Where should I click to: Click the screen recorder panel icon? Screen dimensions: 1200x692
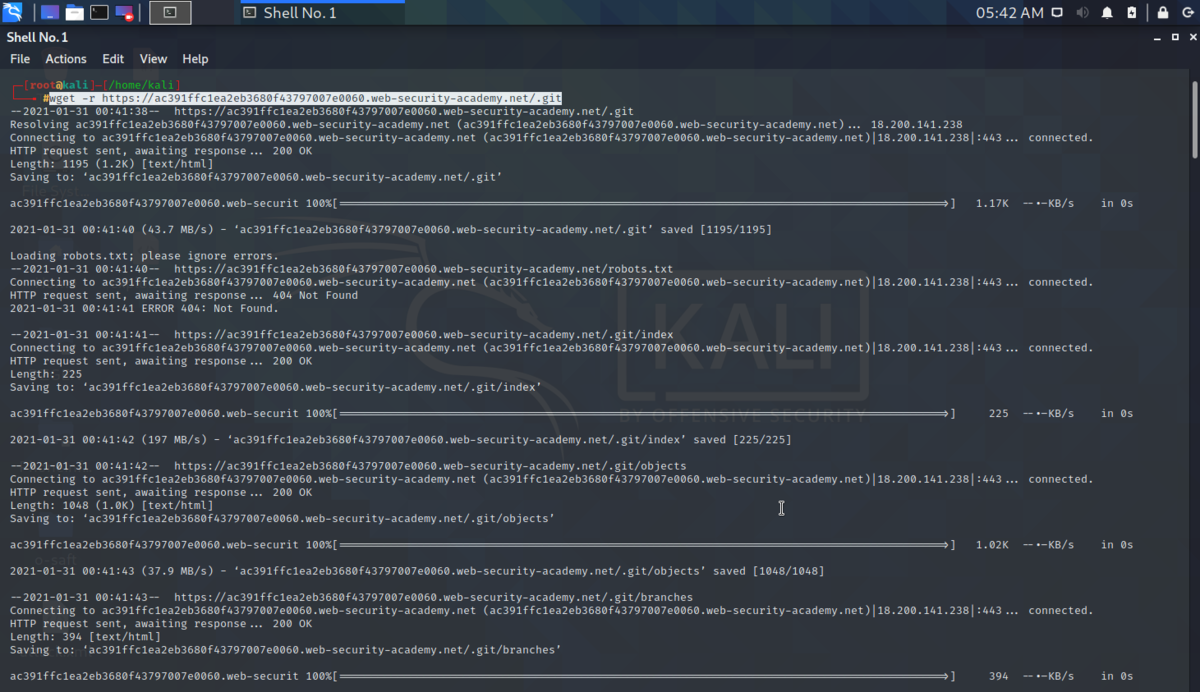(124, 13)
